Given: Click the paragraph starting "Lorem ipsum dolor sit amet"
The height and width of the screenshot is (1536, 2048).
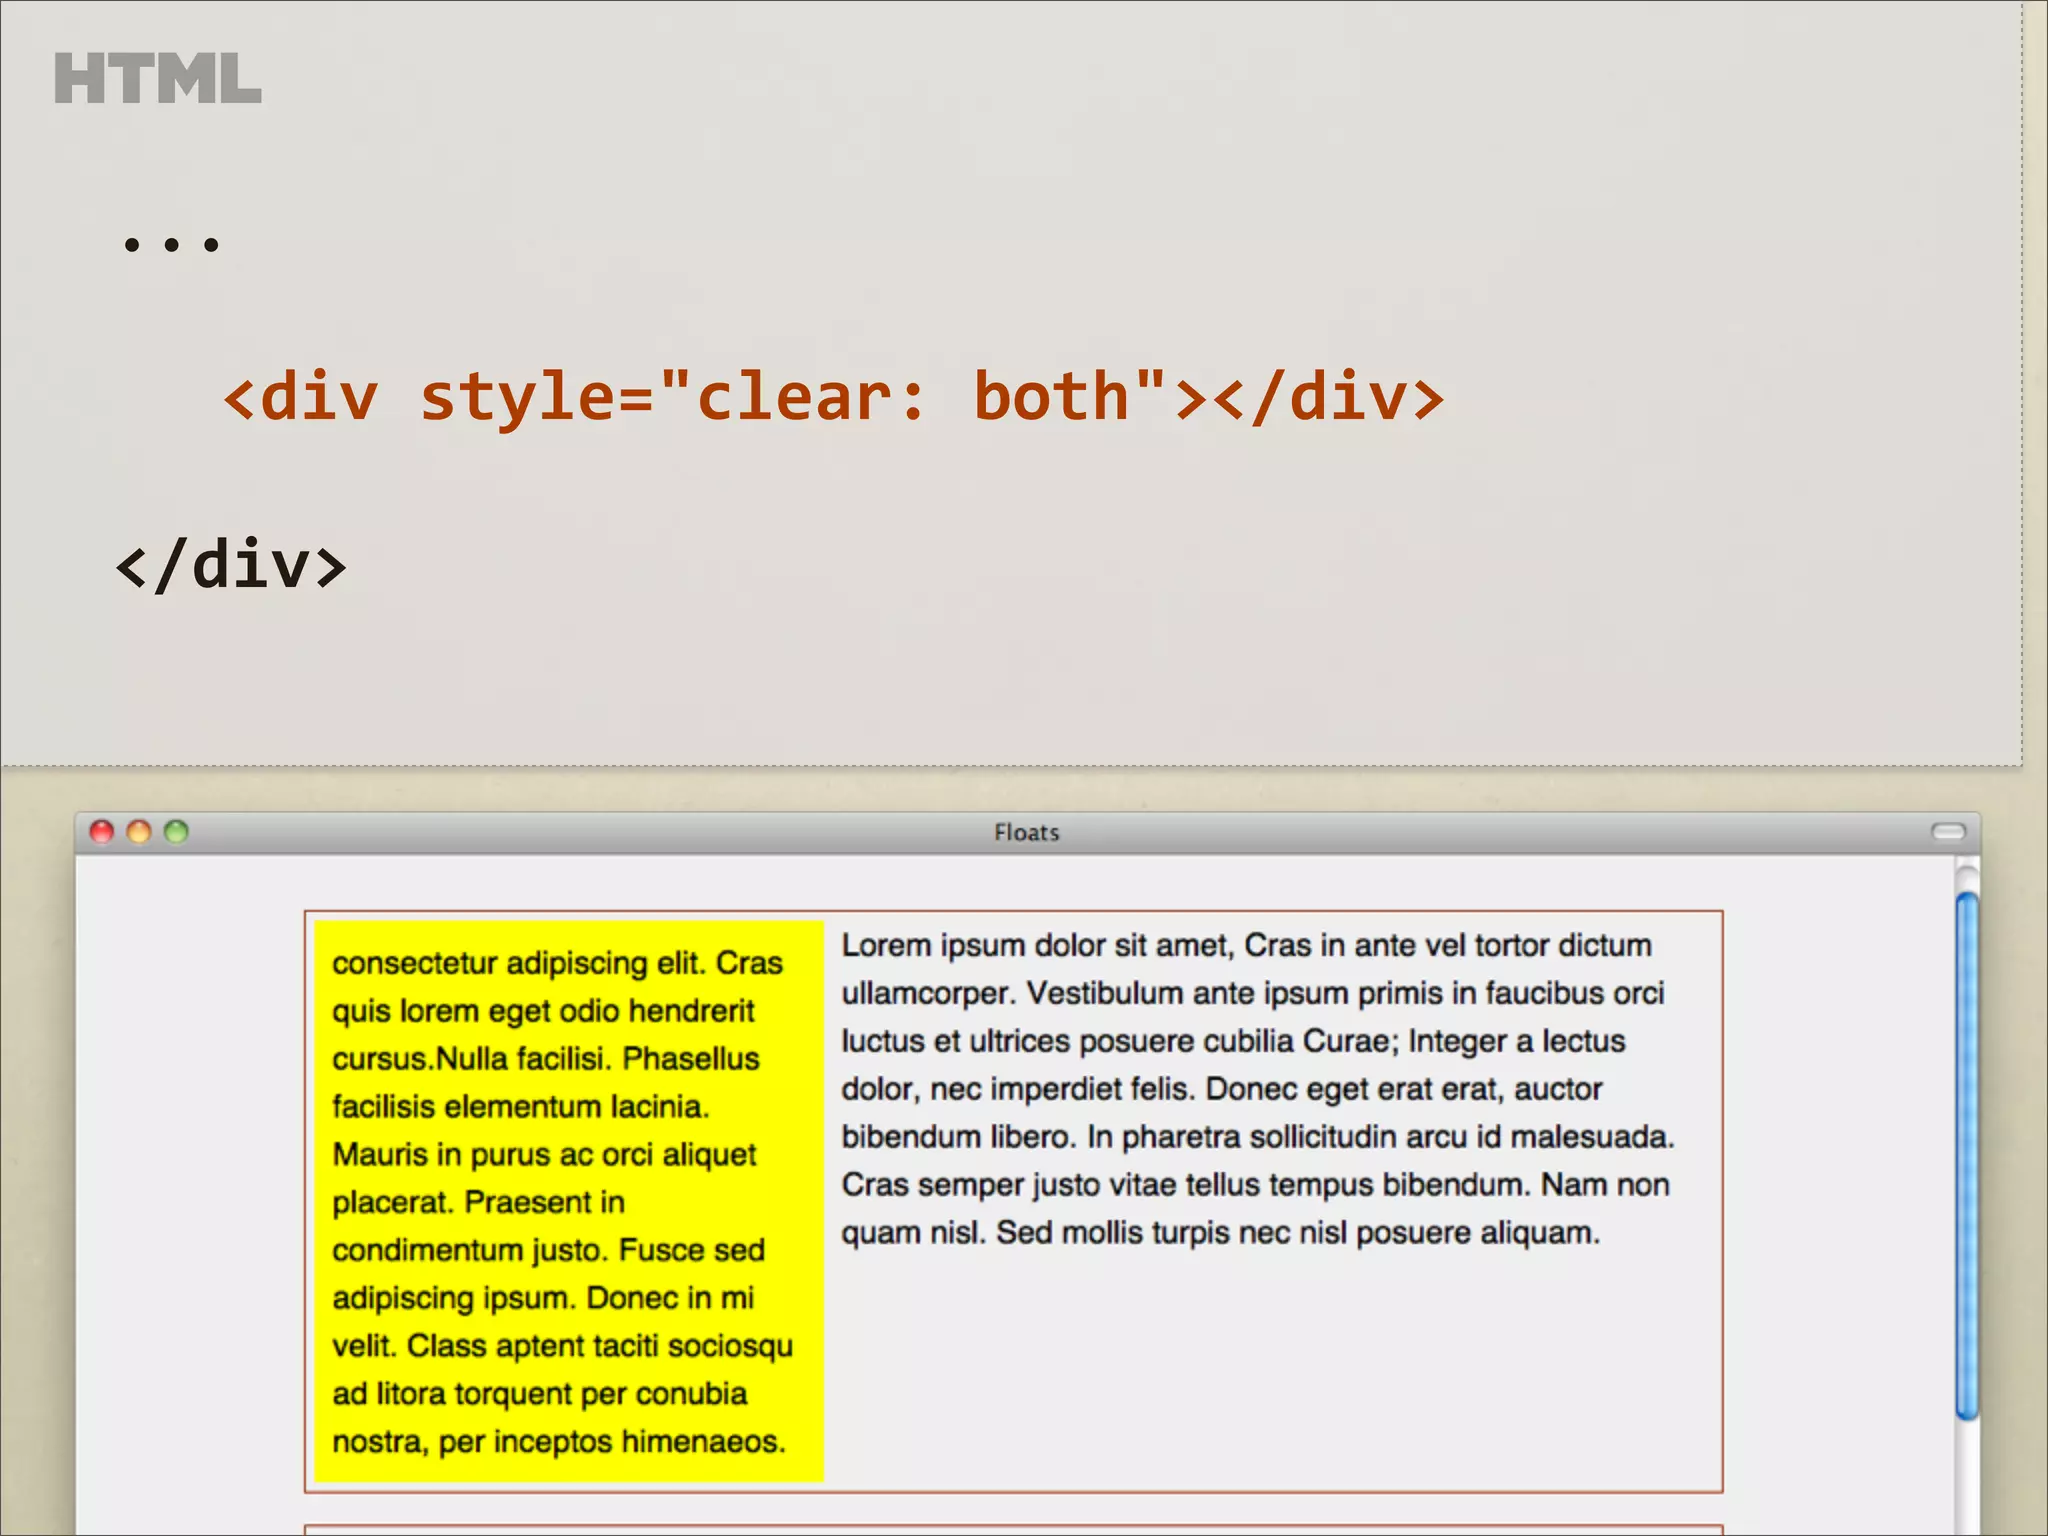Looking at the screenshot, I should (x=1258, y=1089).
